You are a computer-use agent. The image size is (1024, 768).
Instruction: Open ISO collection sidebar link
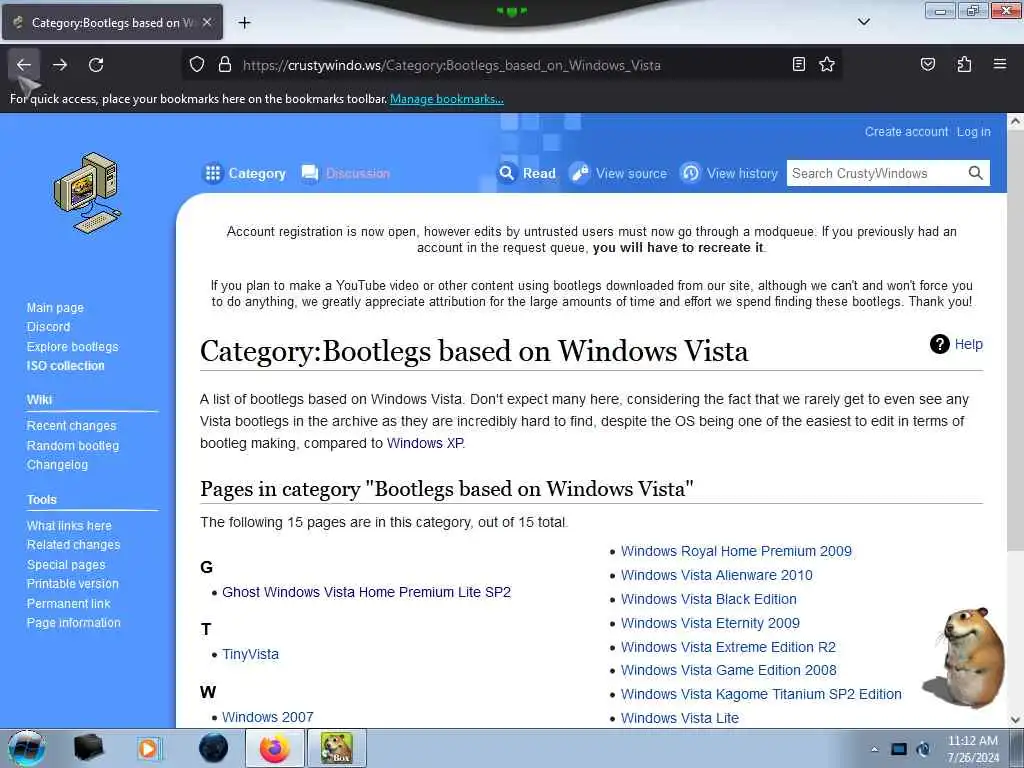pyautogui.click(x=65, y=366)
